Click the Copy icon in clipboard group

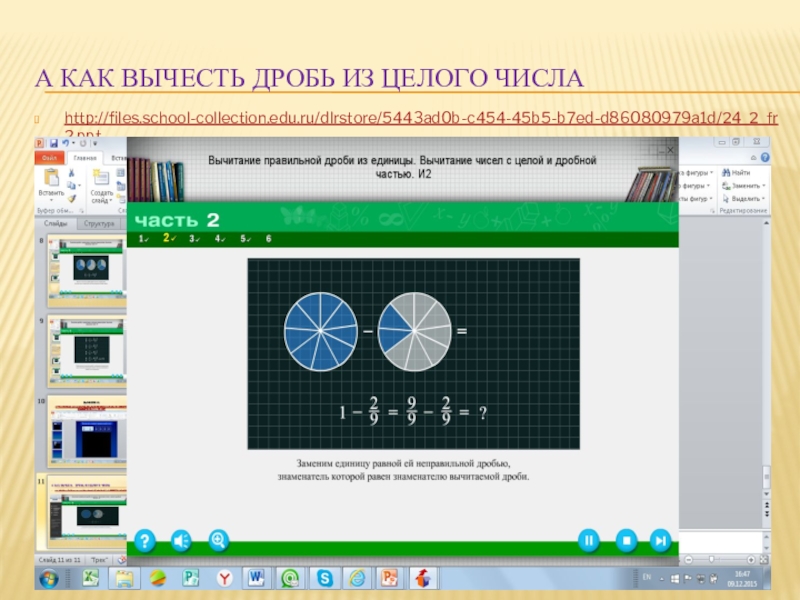coord(71,186)
